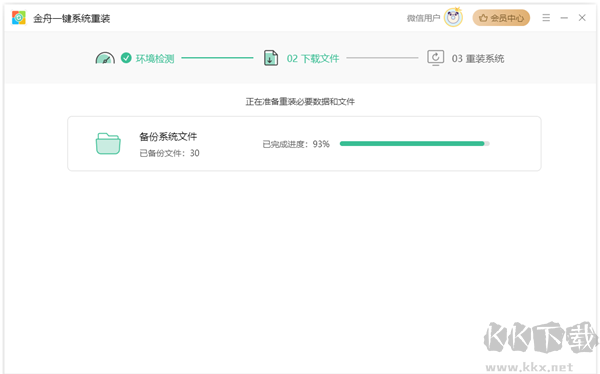Viewport: 600px width, 374px height.
Task: Select the 环境检测 step label
Action: coord(155,59)
